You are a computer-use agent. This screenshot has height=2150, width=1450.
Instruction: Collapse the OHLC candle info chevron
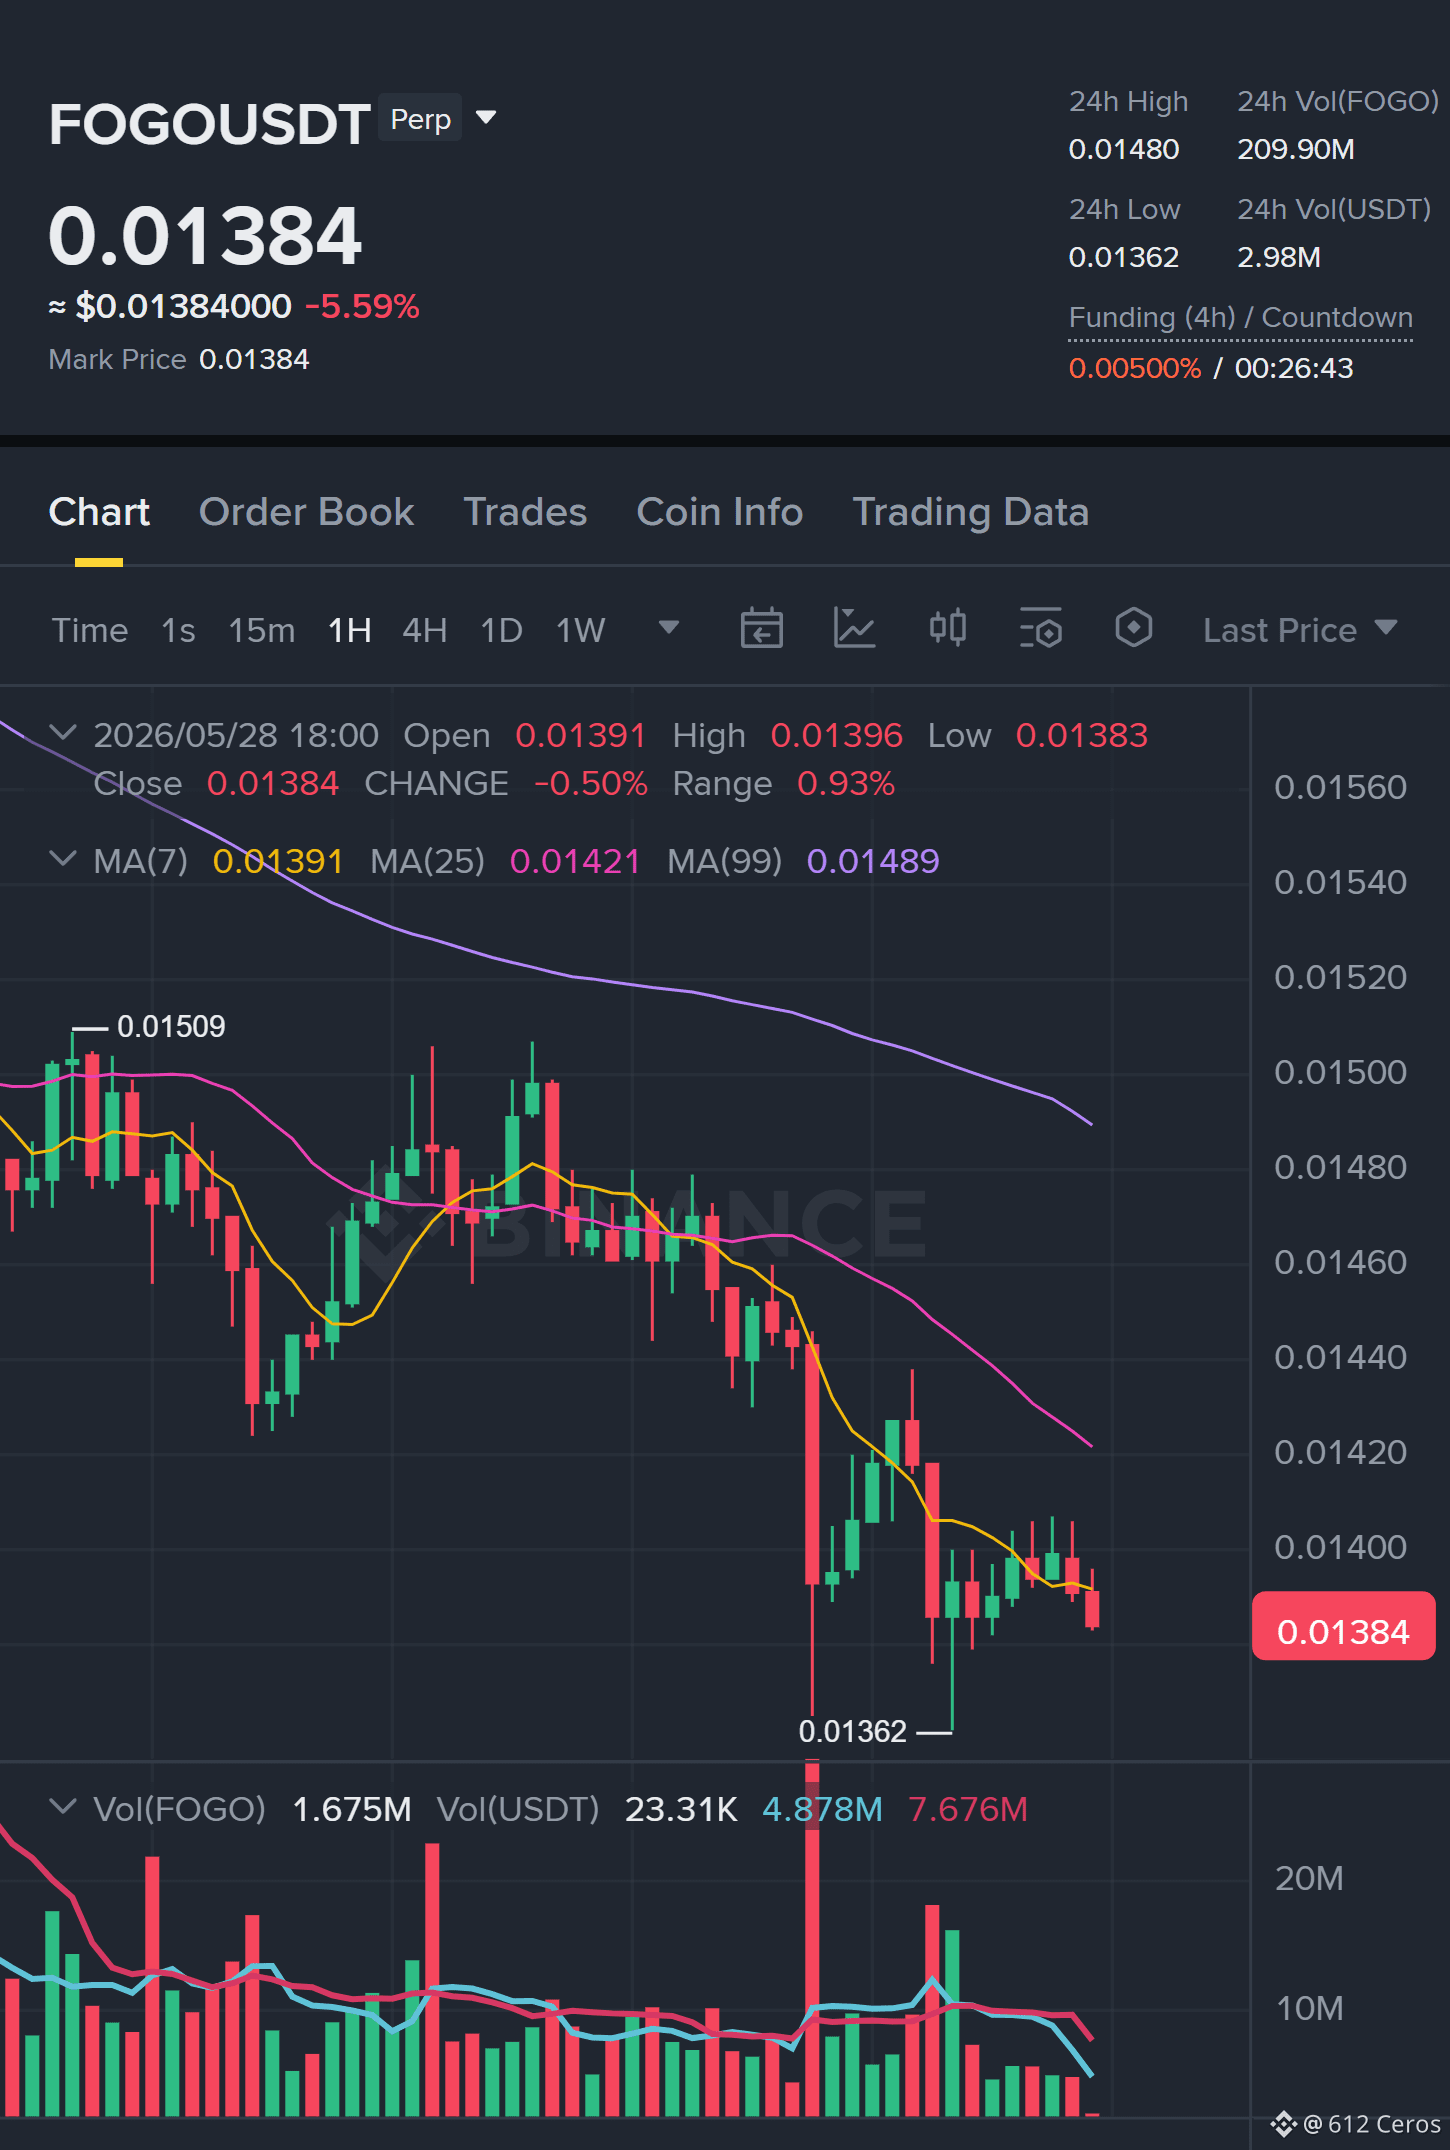pos(62,733)
